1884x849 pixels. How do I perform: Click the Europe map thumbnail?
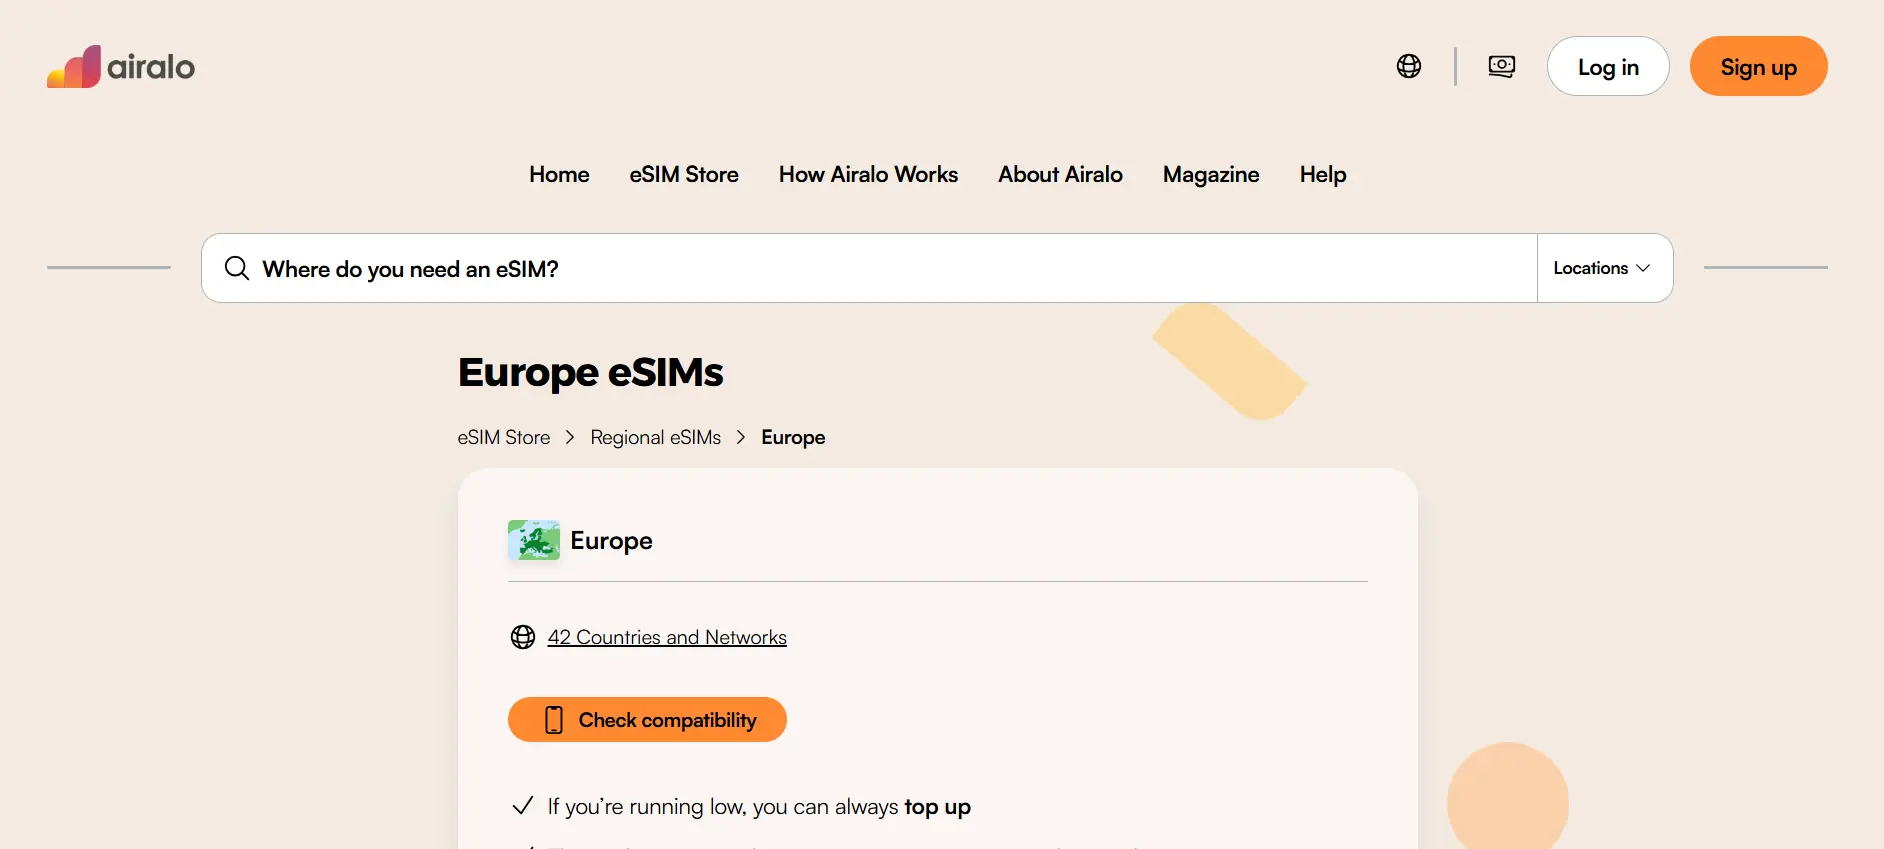pyautogui.click(x=534, y=540)
